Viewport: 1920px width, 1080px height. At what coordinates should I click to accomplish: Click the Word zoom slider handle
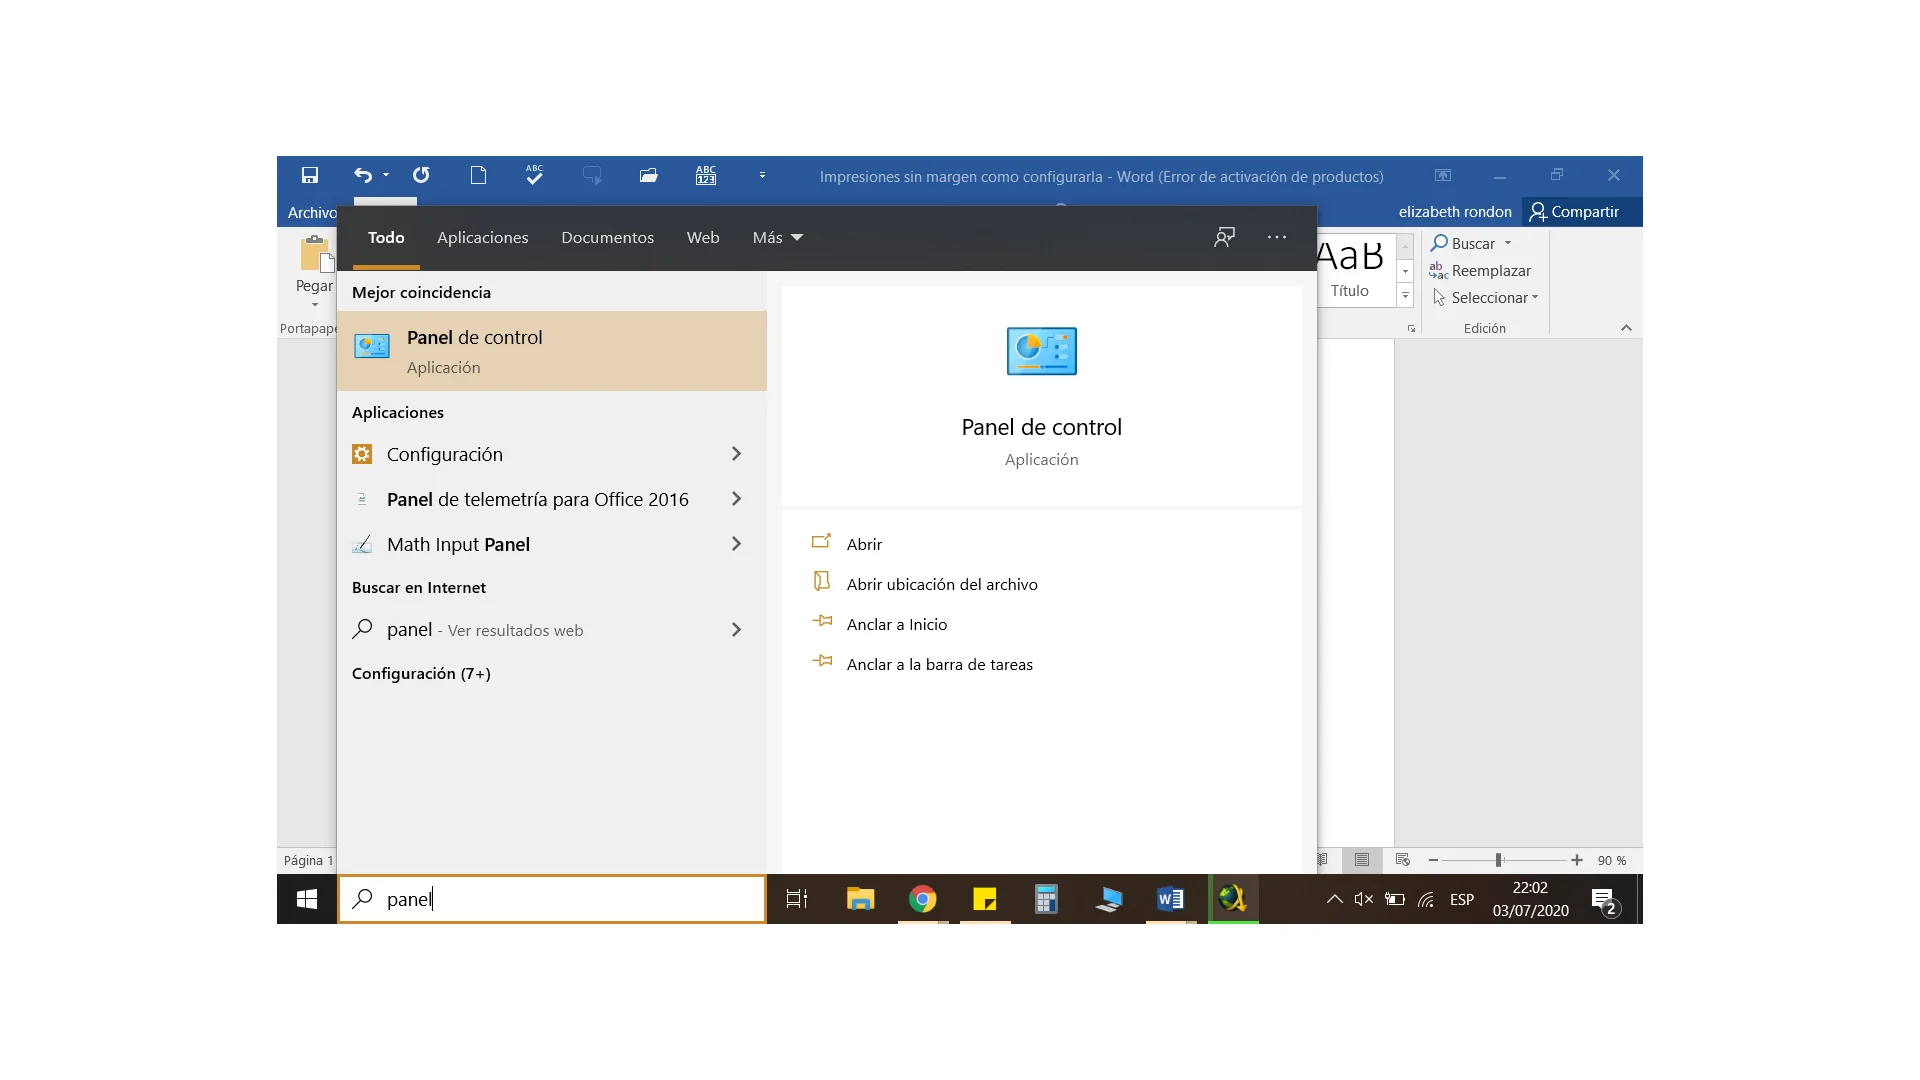[1498, 860]
